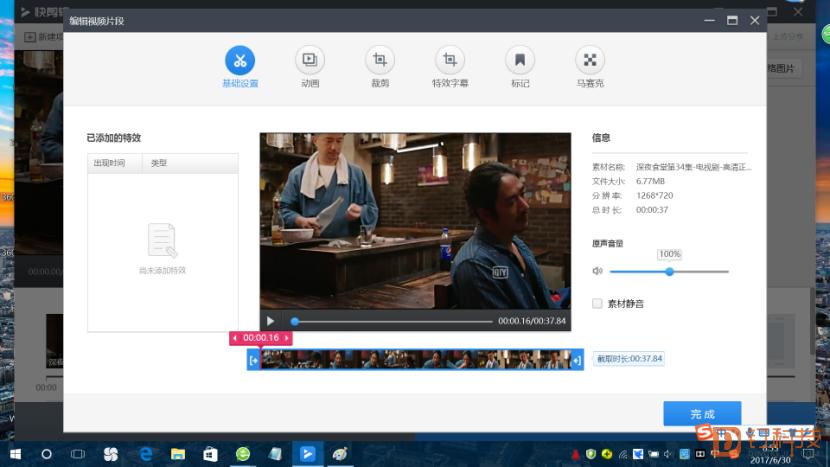Click the total duration value 00:00:37
The height and width of the screenshot is (467, 830).
652,210
